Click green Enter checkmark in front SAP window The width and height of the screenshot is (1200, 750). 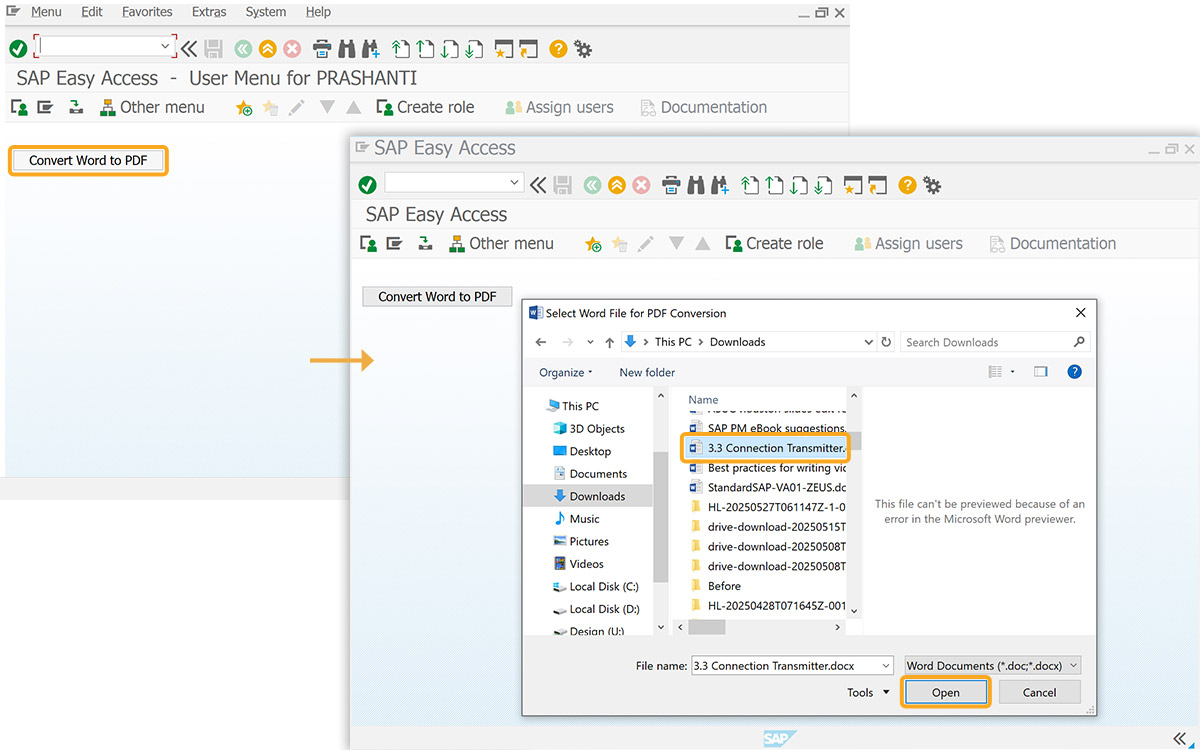(x=367, y=184)
